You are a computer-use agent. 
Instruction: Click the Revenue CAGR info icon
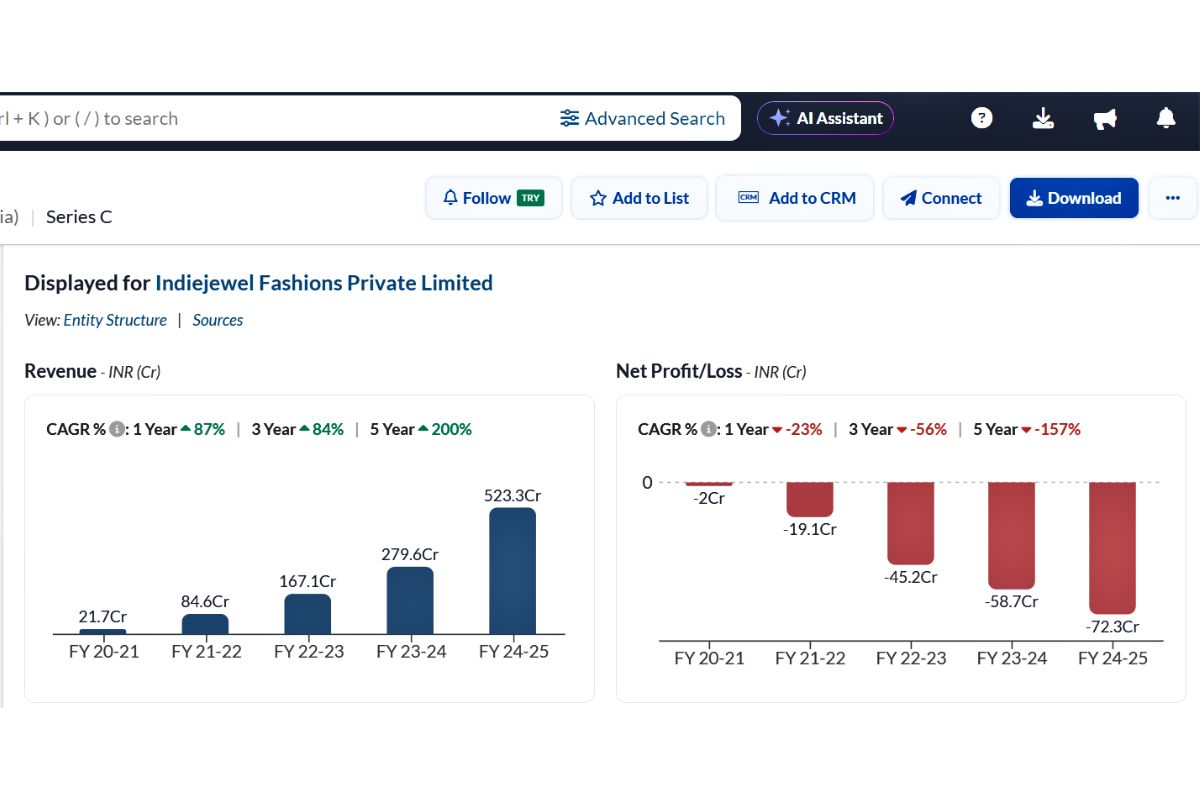[x=117, y=429]
